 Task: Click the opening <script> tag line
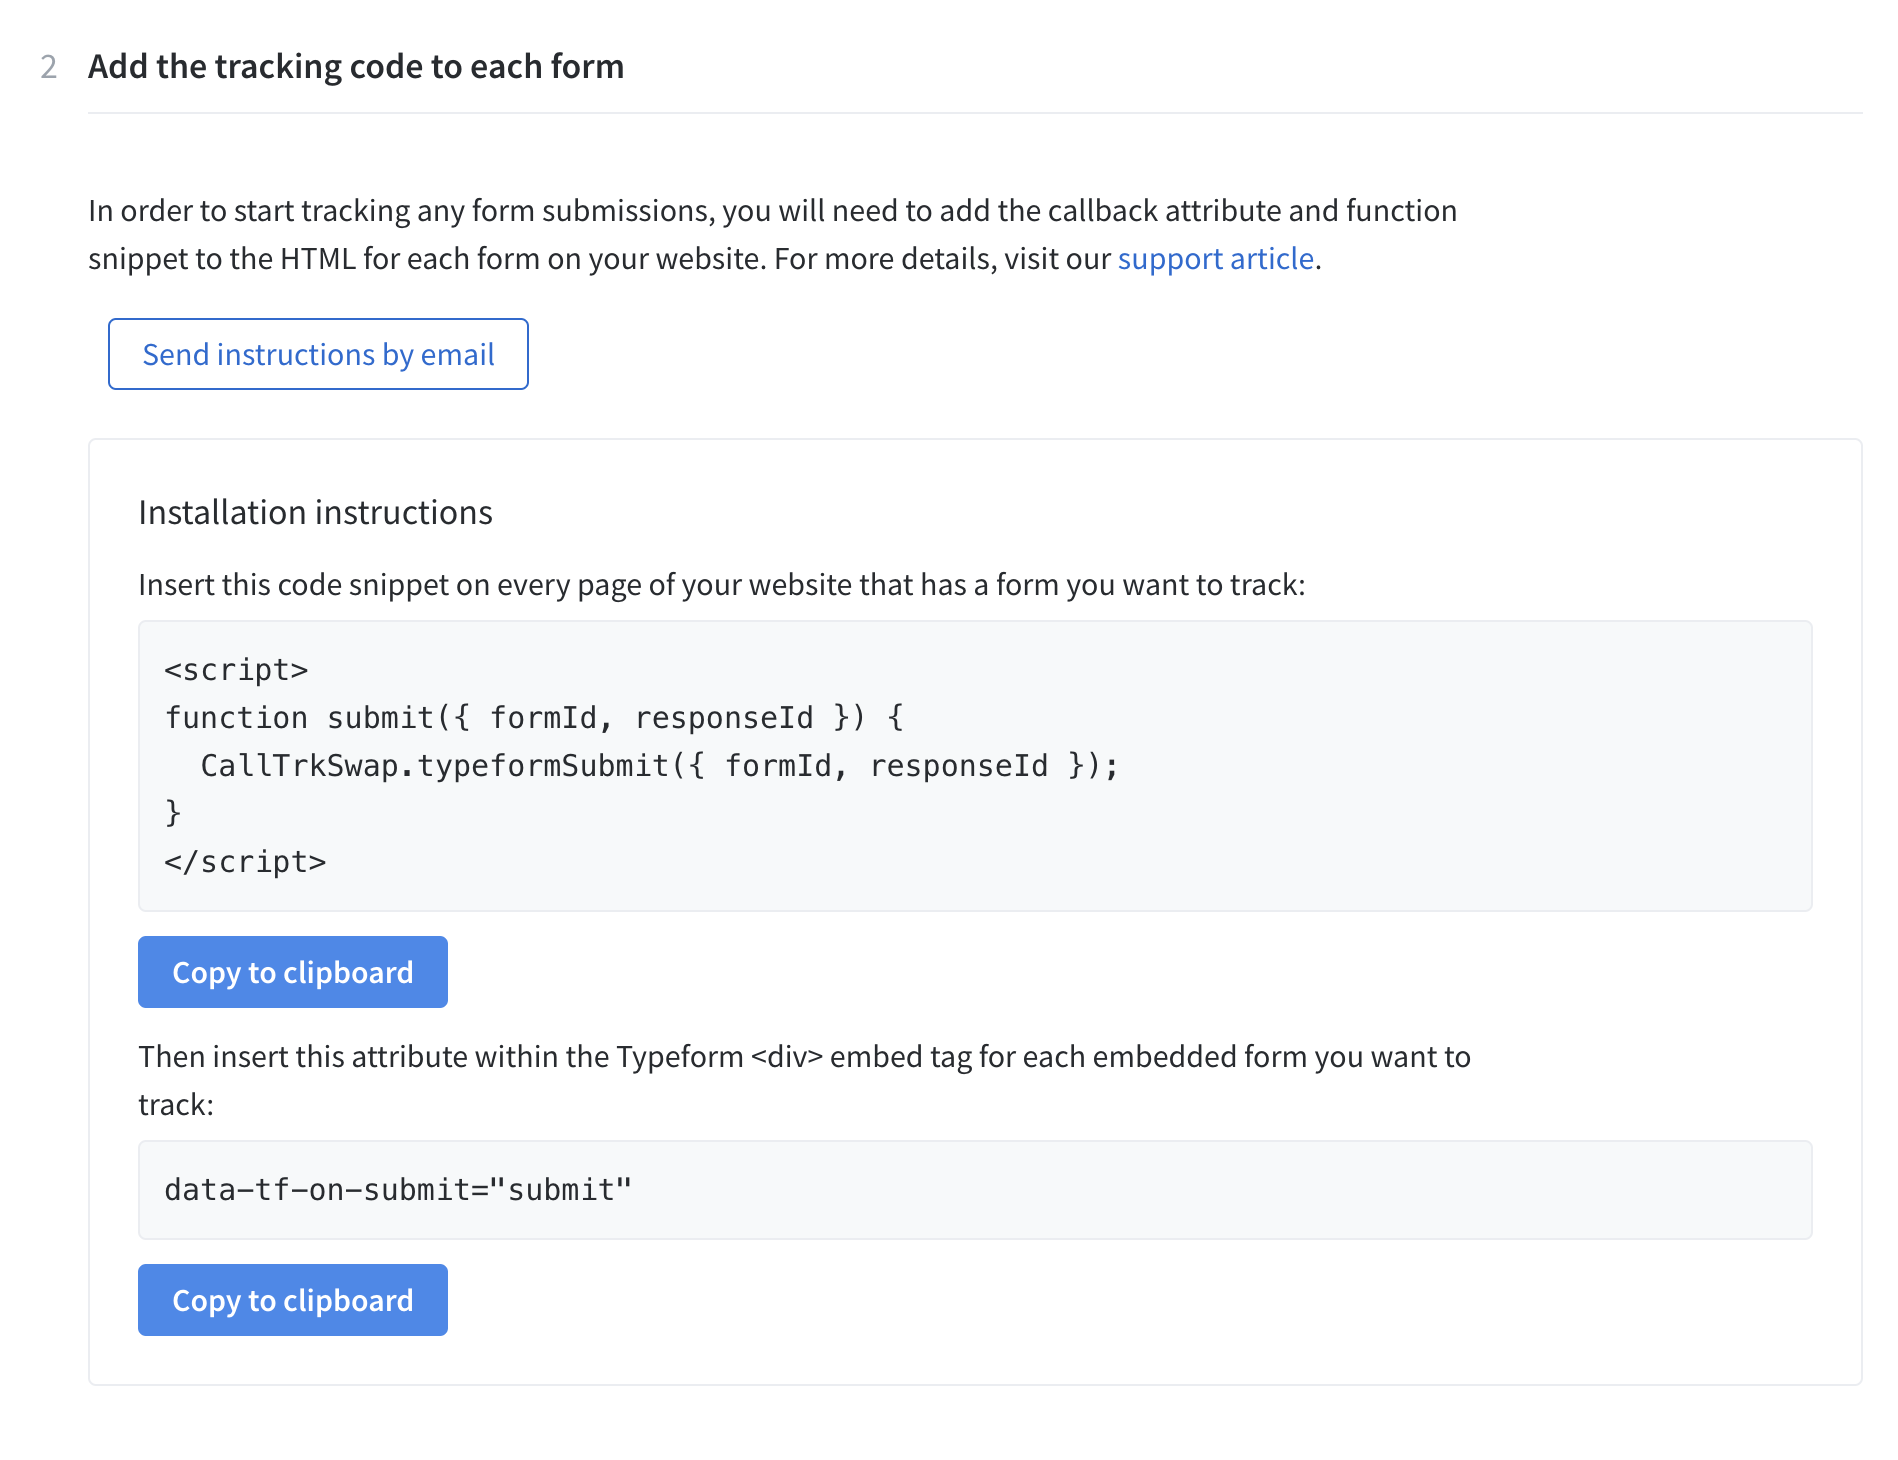tap(236, 670)
